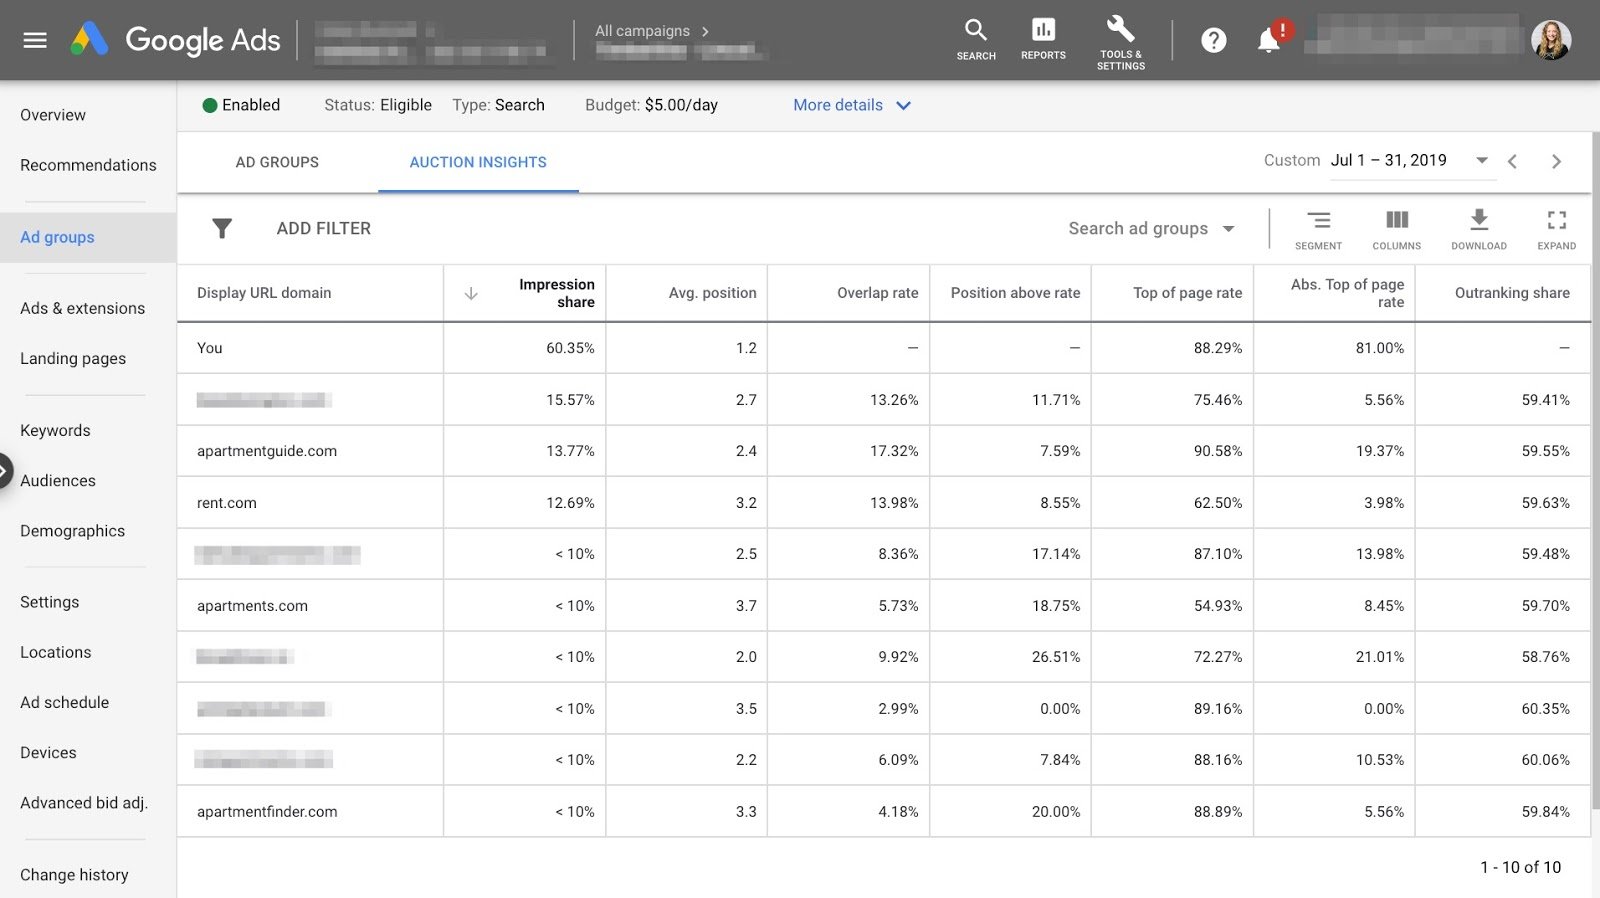Sort by Top of page rate column
The image size is (1600, 898).
click(x=1187, y=293)
